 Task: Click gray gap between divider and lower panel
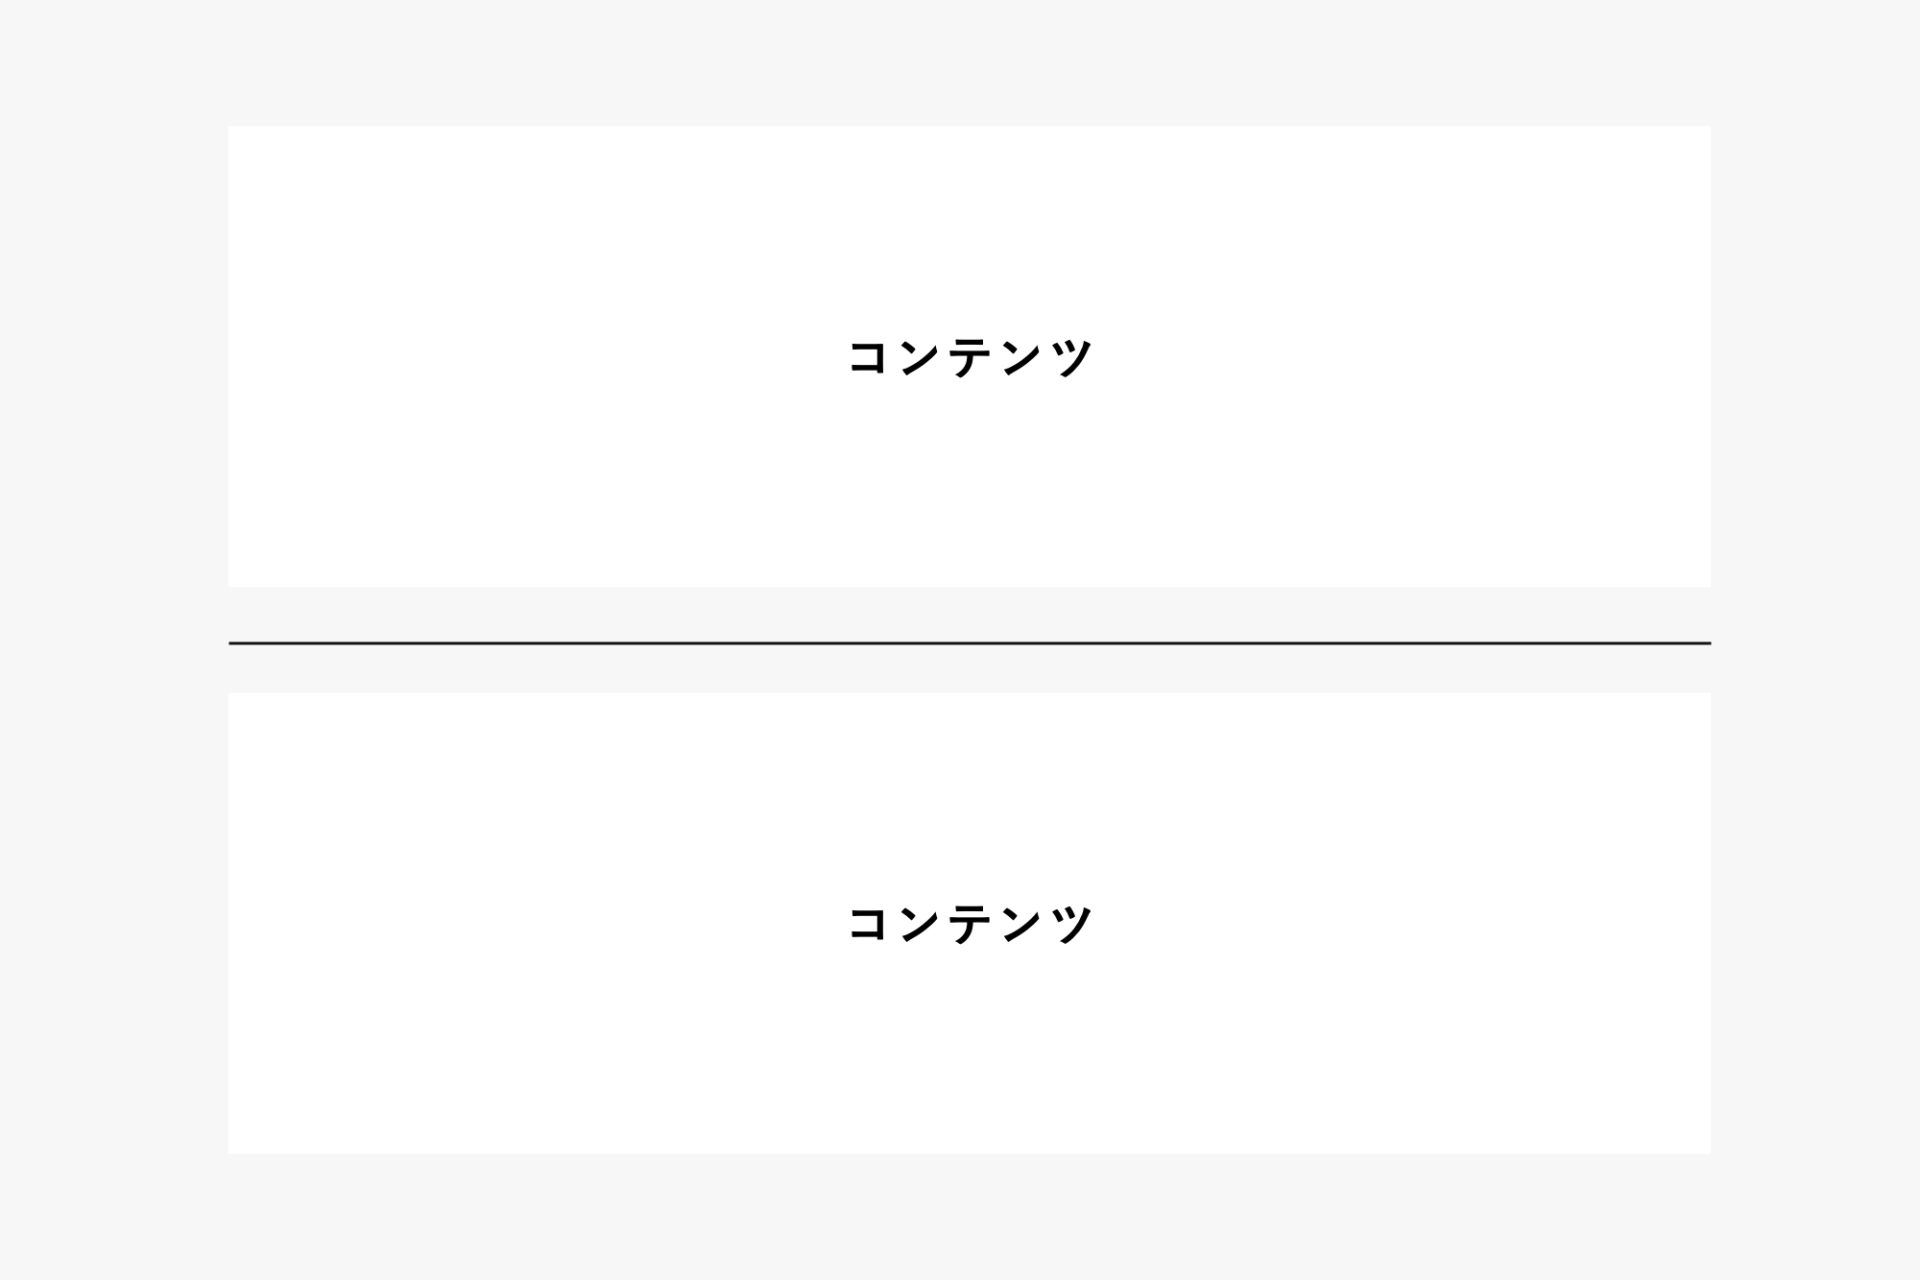coord(969,669)
